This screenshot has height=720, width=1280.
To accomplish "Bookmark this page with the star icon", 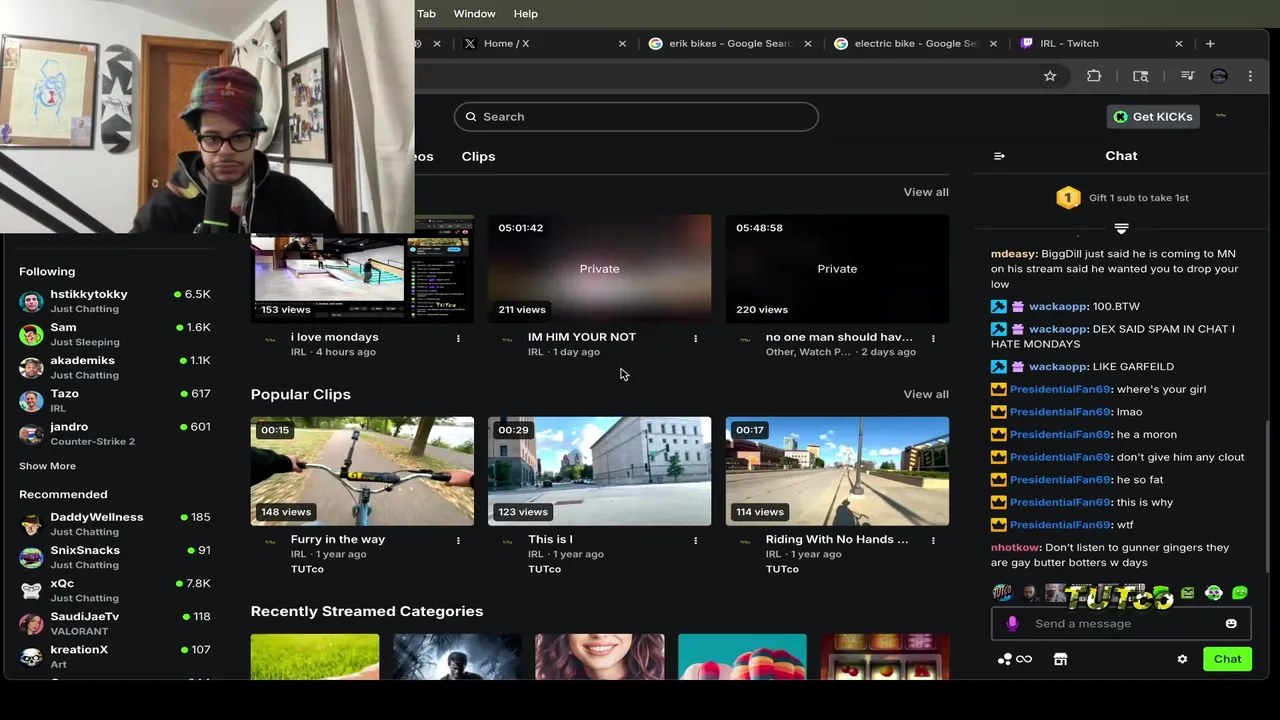I will click(x=1050, y=76).
